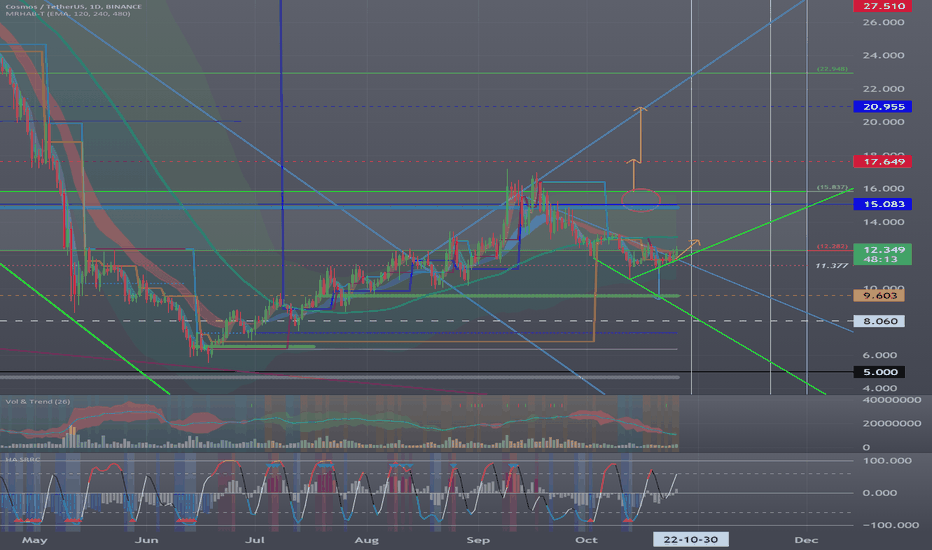Click the 15.837 green level label
This screenshot has width=932, height=550.
pos(832,187)
